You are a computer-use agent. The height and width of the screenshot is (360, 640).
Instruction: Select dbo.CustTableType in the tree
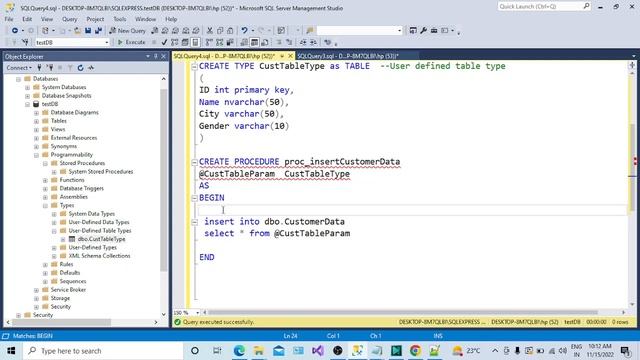coord(101,239)
